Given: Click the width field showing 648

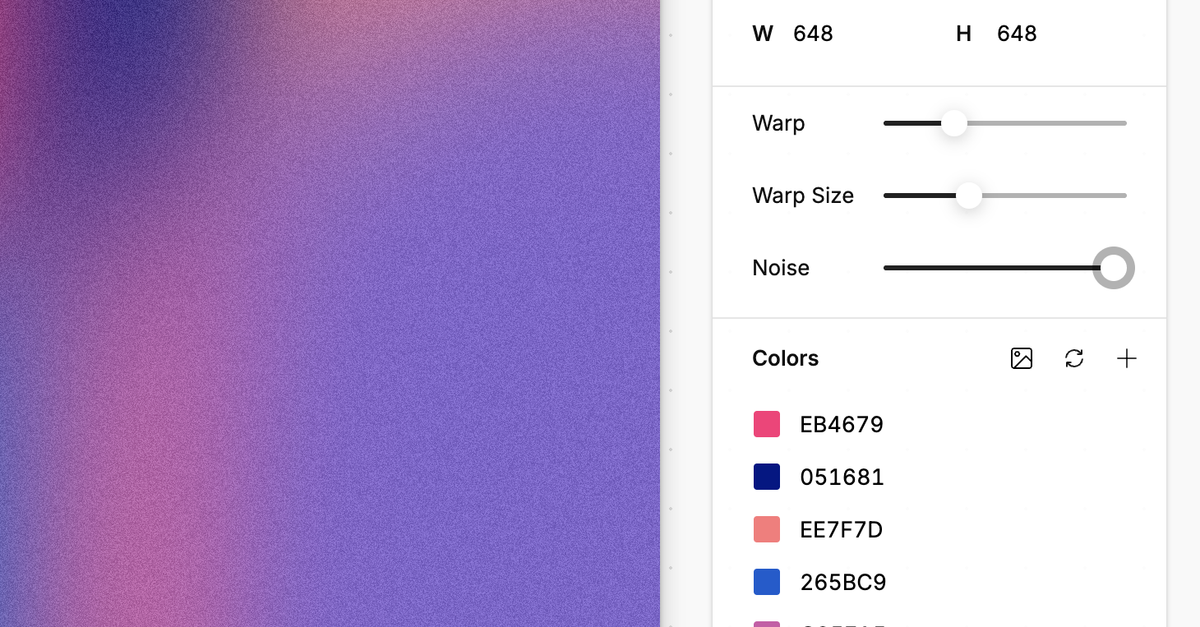Looking at the screenshot, I should point(813,34).
